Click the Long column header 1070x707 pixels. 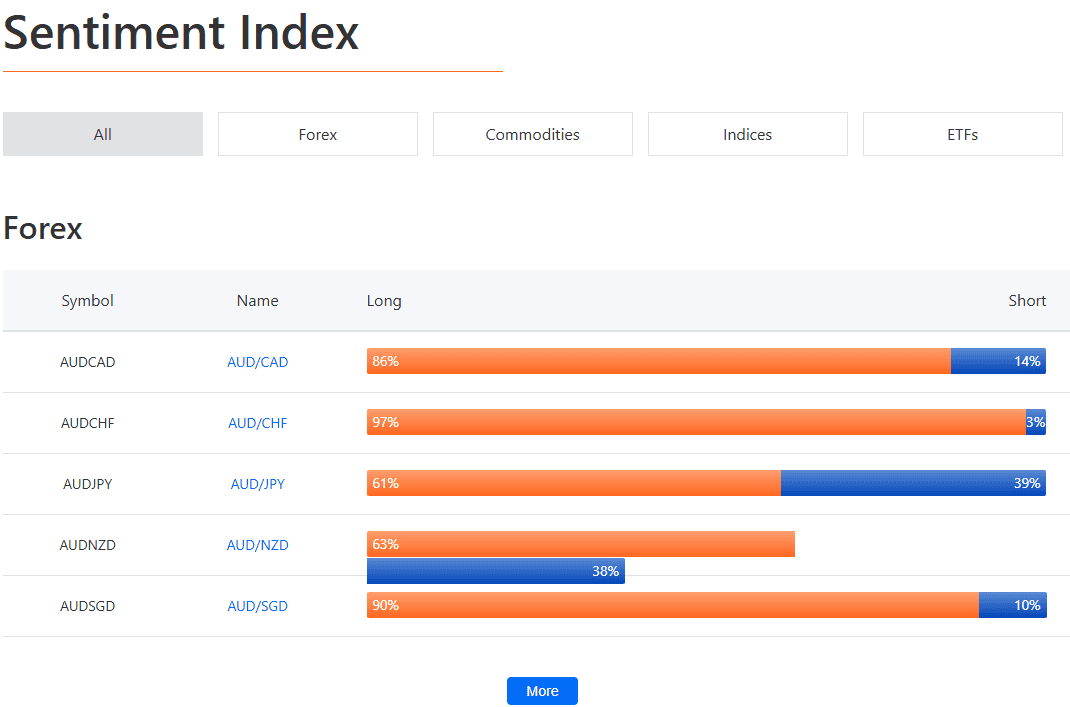[x=384, y=300]
